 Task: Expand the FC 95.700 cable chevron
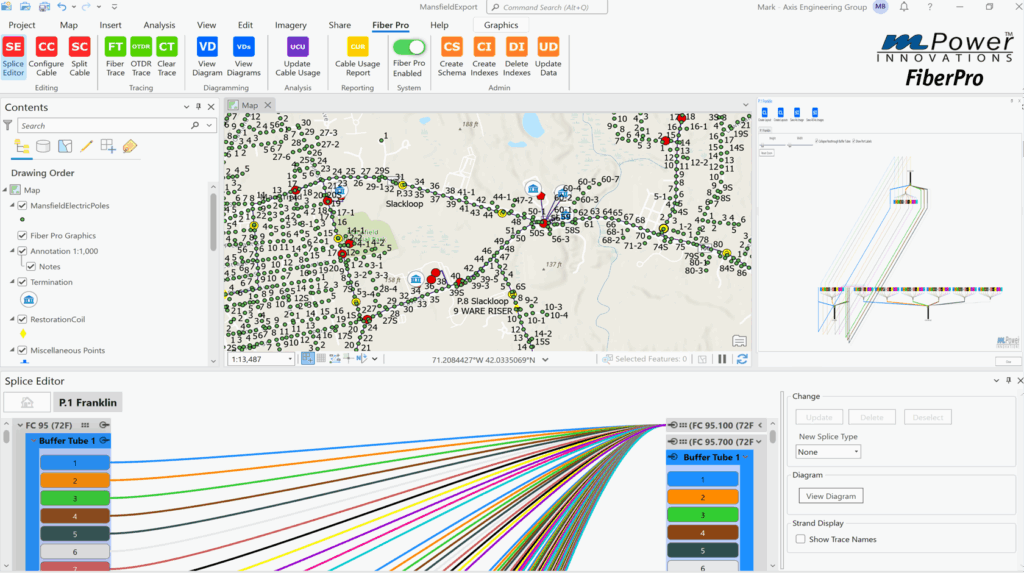[759, 442]
